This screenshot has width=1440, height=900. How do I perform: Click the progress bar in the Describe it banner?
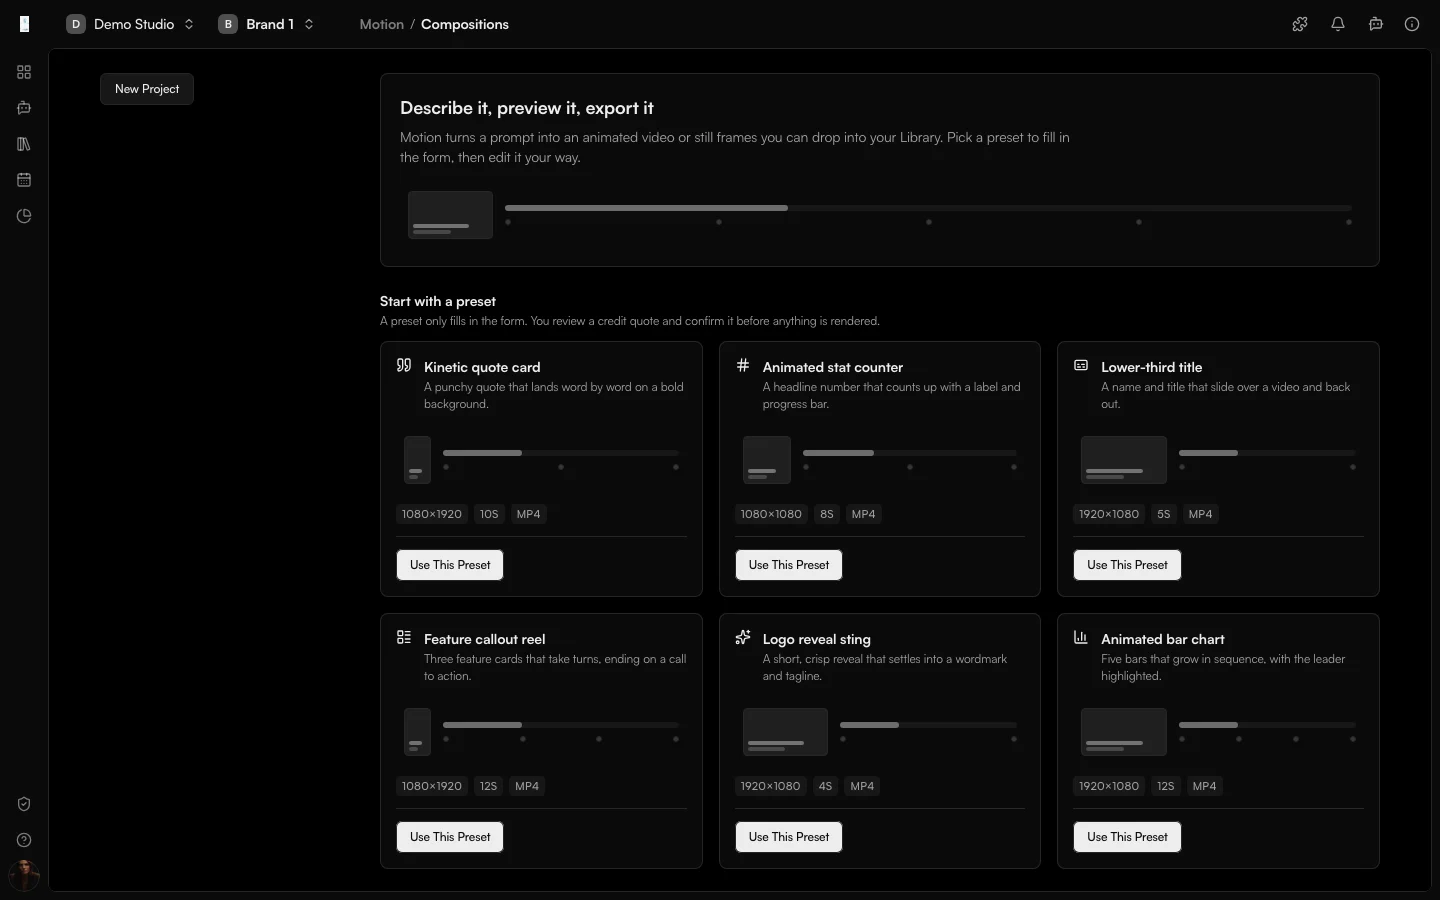928,208
